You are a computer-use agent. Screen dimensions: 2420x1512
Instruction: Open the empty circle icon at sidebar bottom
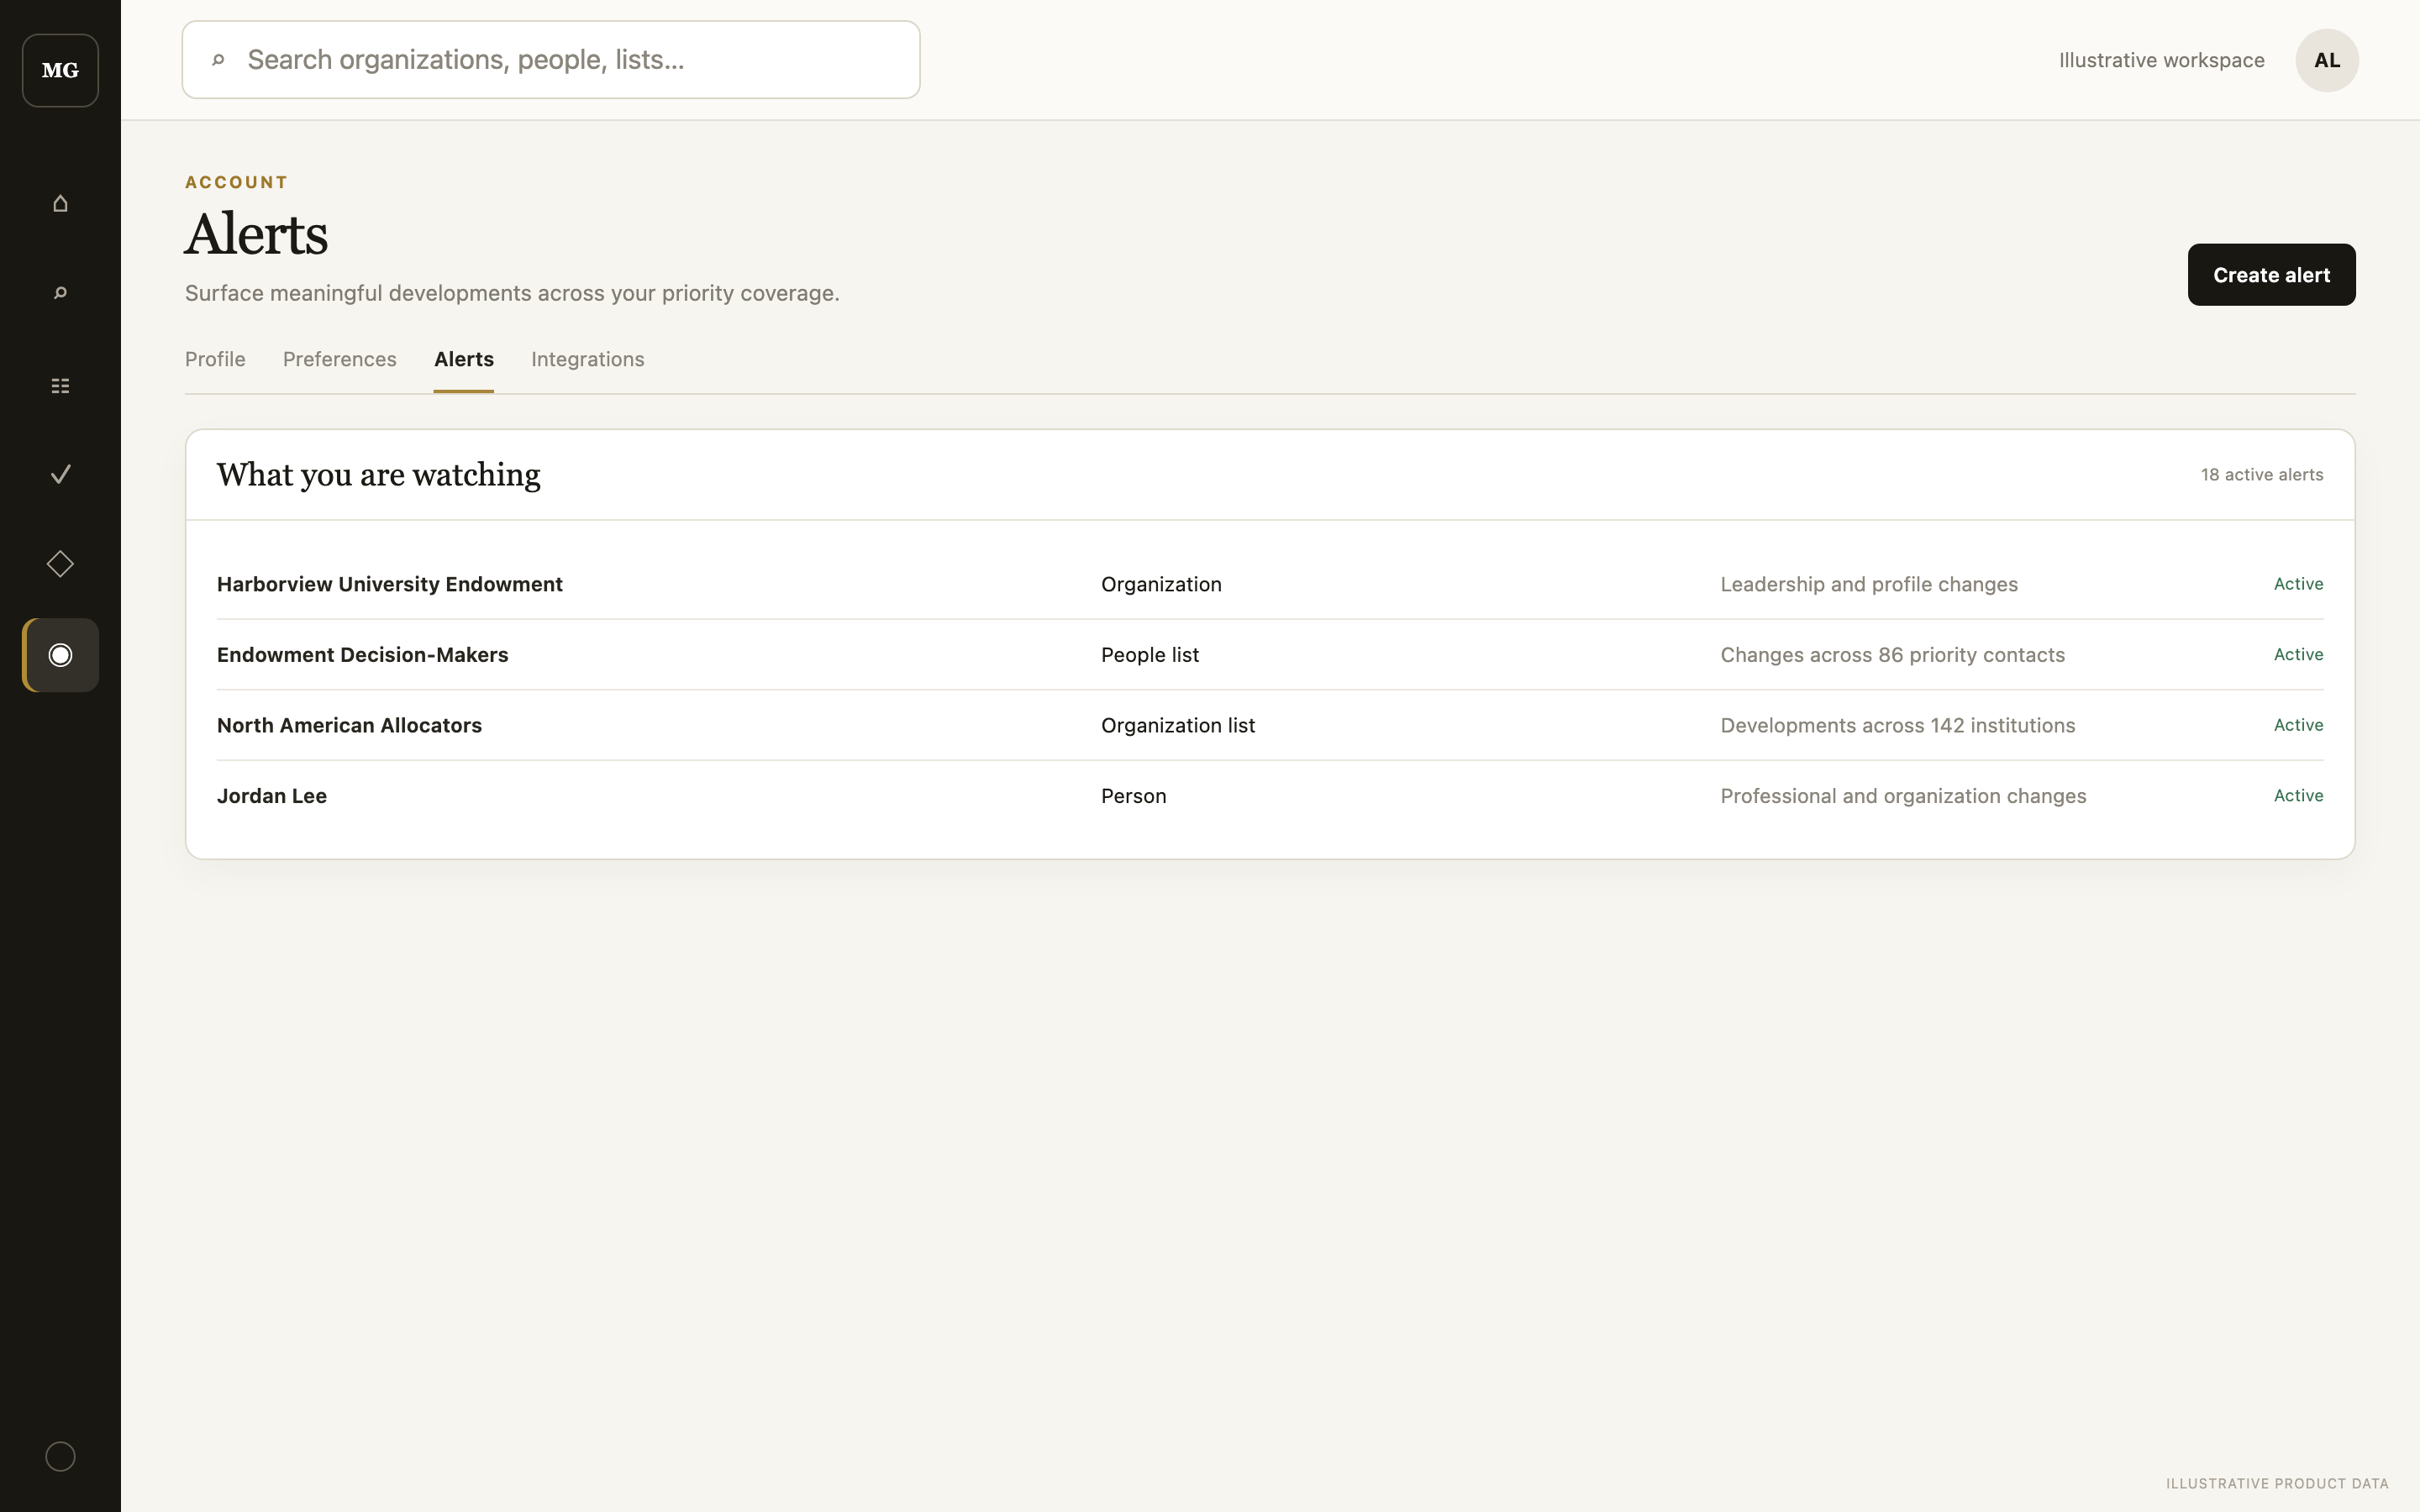[60, 1456]
